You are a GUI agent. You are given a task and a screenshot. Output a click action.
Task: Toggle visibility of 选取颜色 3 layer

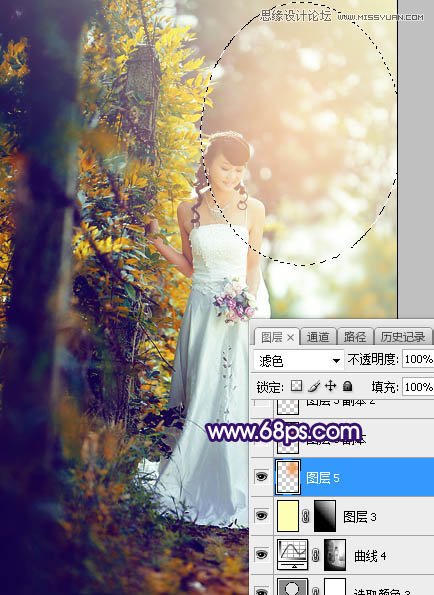coord(261,590)
